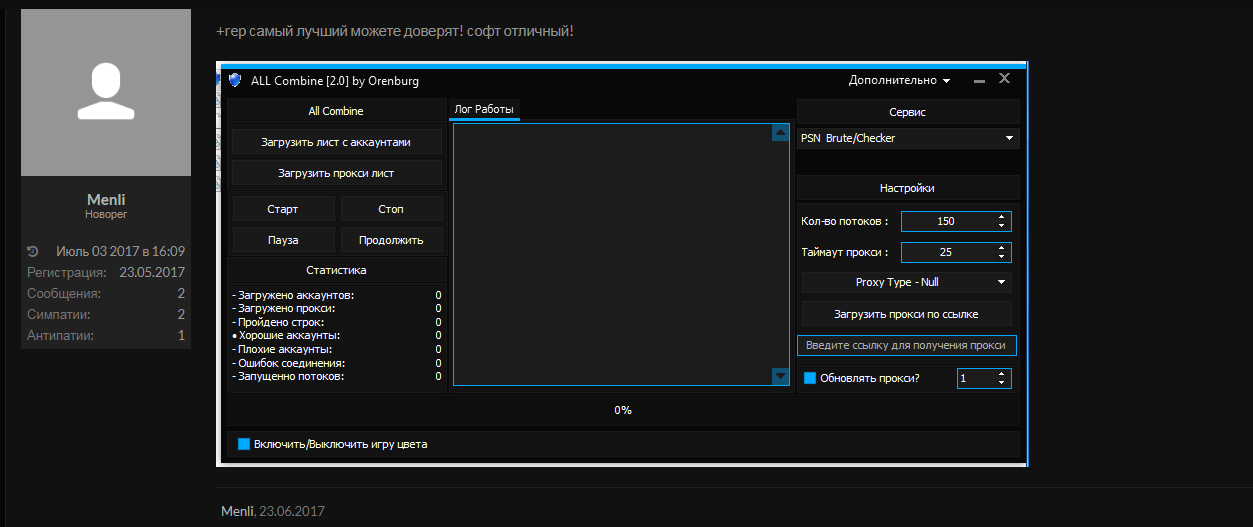
Task: Click the Запущенно потоков statistics row
Action: click(x=336, y=376)
